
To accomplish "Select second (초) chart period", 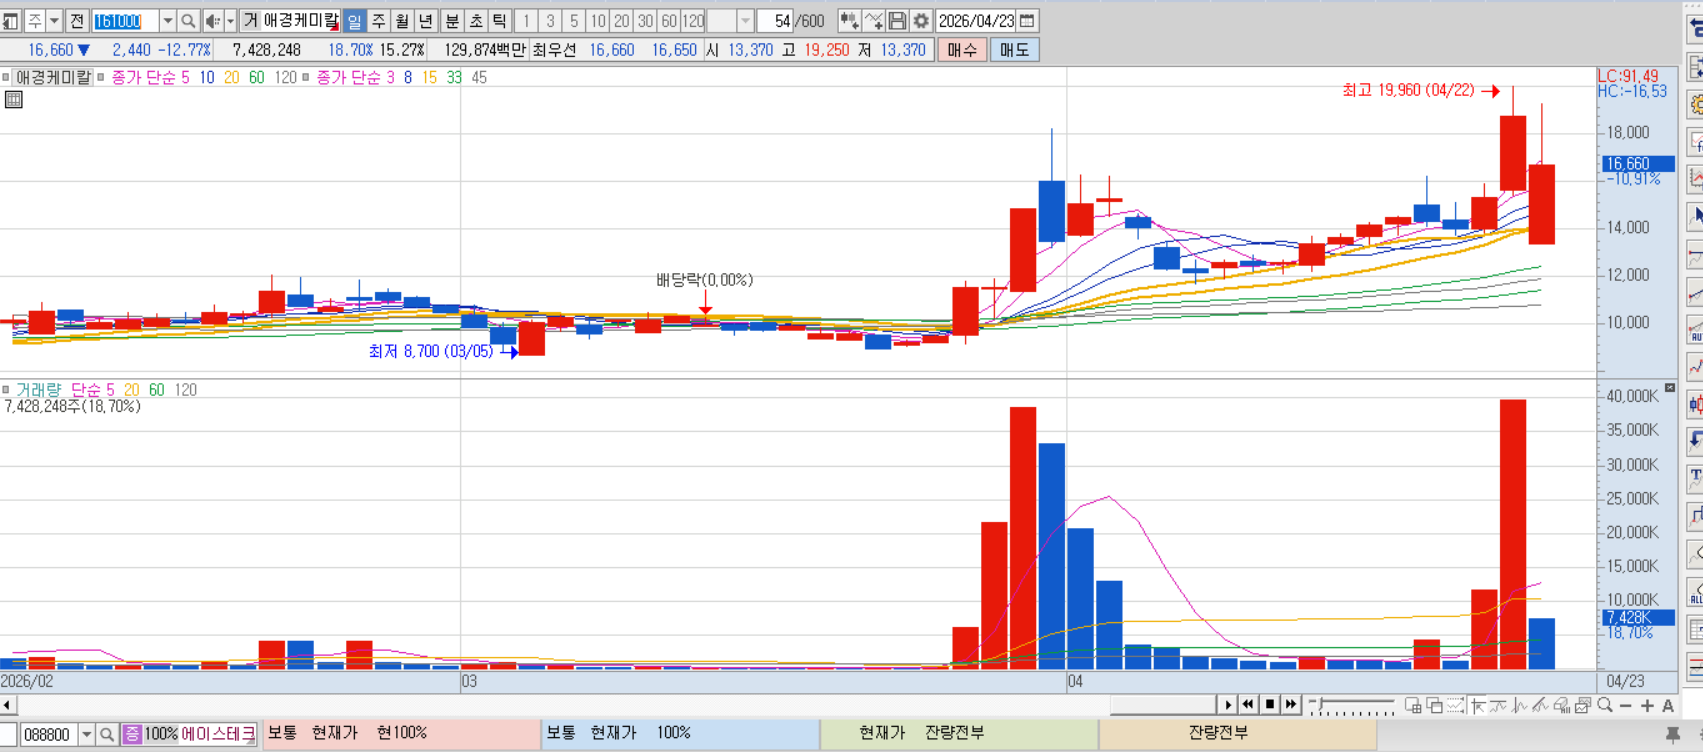I will (476, 21).
